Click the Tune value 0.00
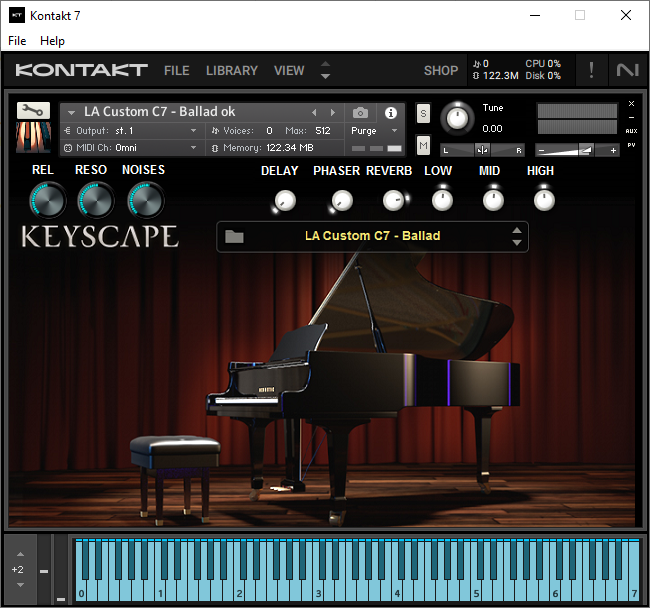The width and height of the screenshot is (650, 608). point(492,128)
